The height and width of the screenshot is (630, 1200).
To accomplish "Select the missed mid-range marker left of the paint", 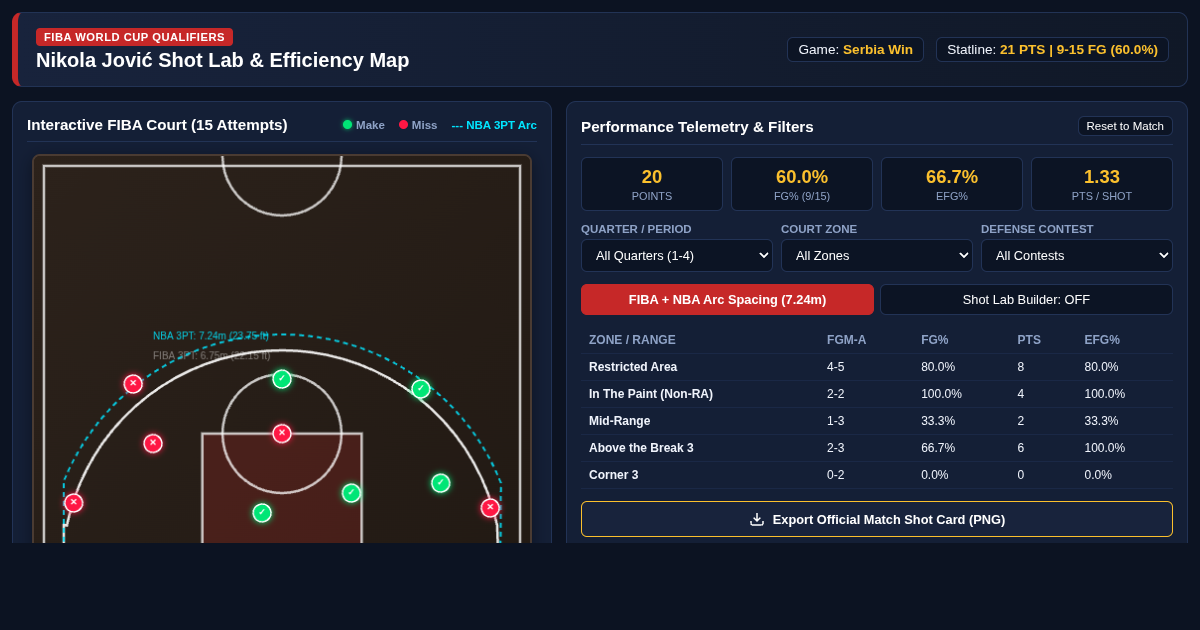I will click(153, 443).
